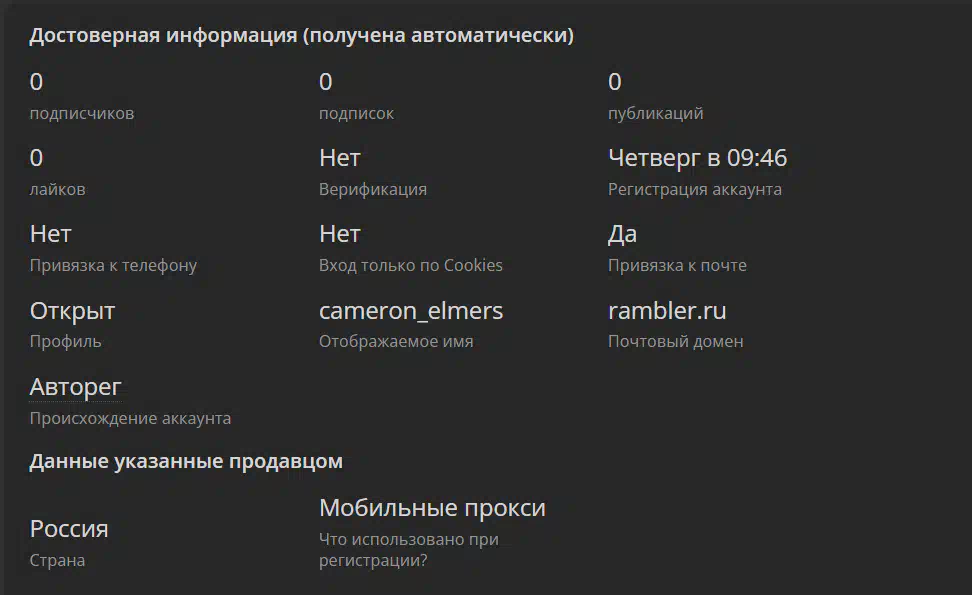Click the подписчиков count label

[x=82, y=113]
